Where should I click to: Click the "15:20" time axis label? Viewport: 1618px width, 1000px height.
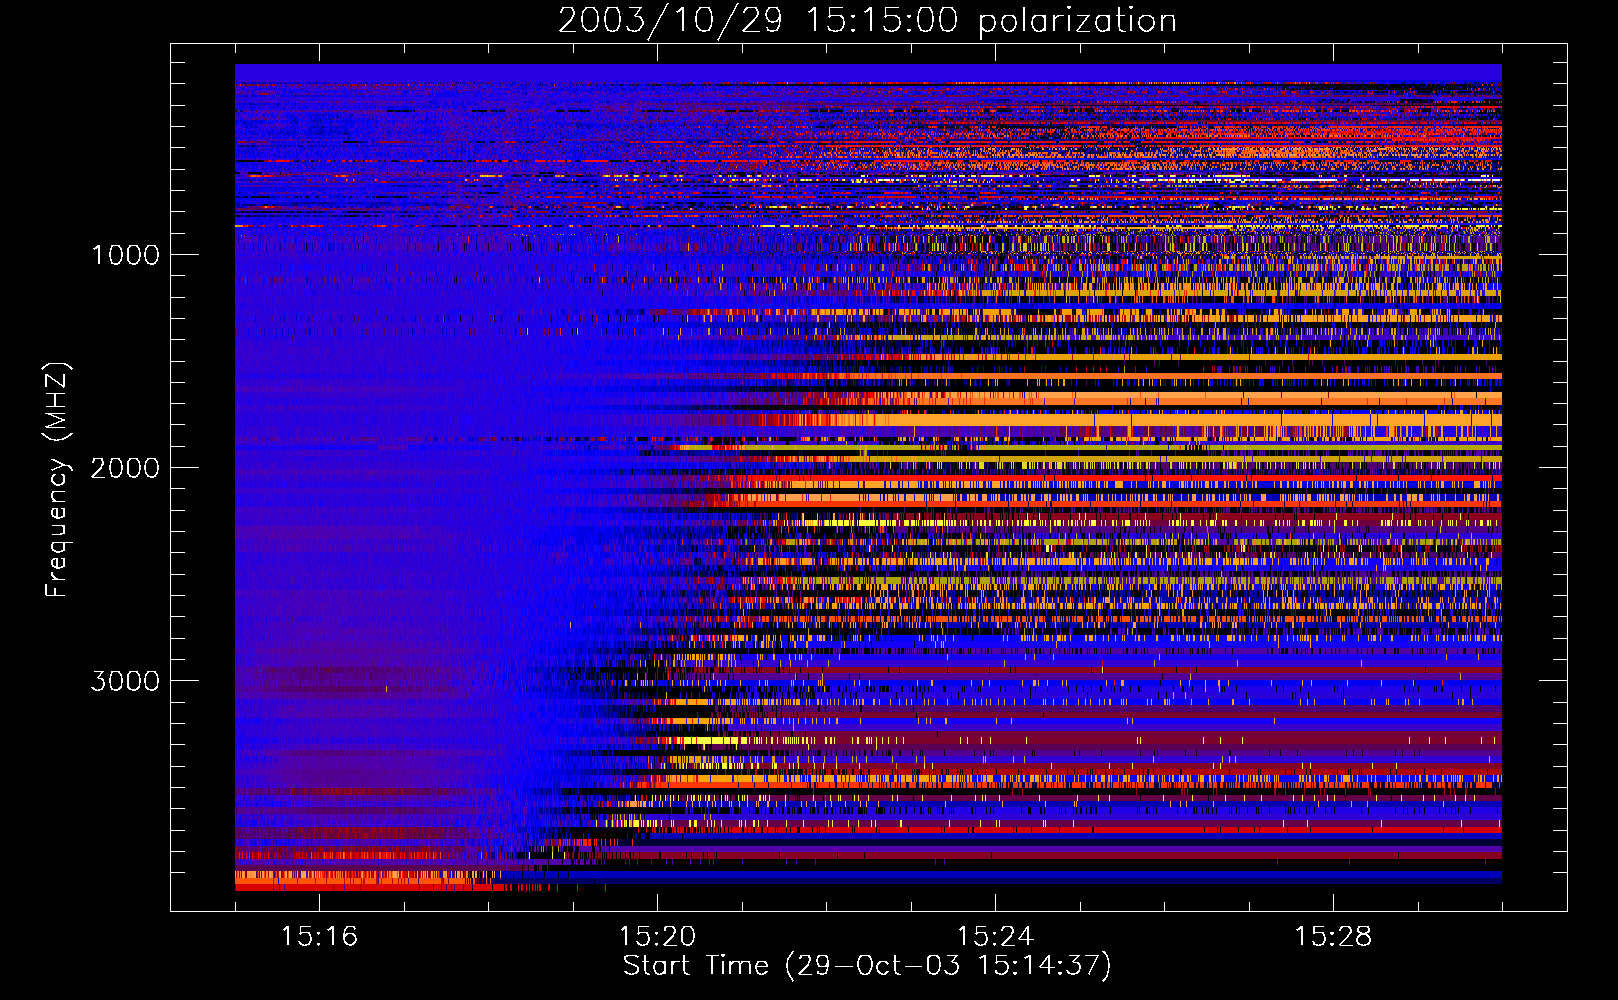coord(657,936)
